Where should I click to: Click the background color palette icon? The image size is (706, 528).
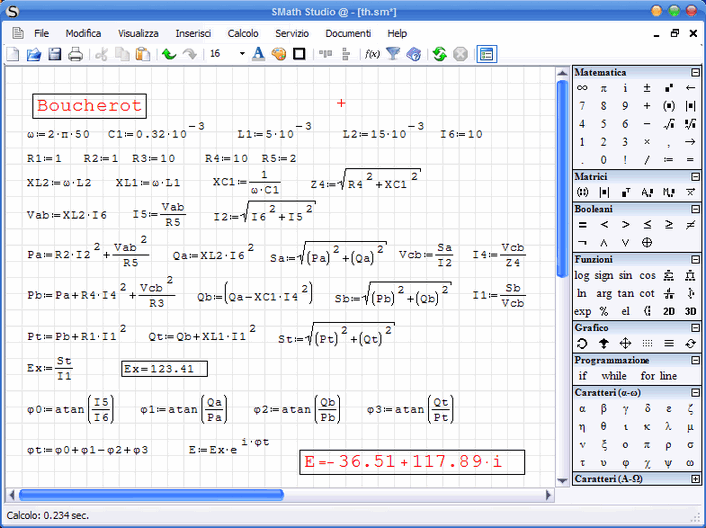[278, 54]
